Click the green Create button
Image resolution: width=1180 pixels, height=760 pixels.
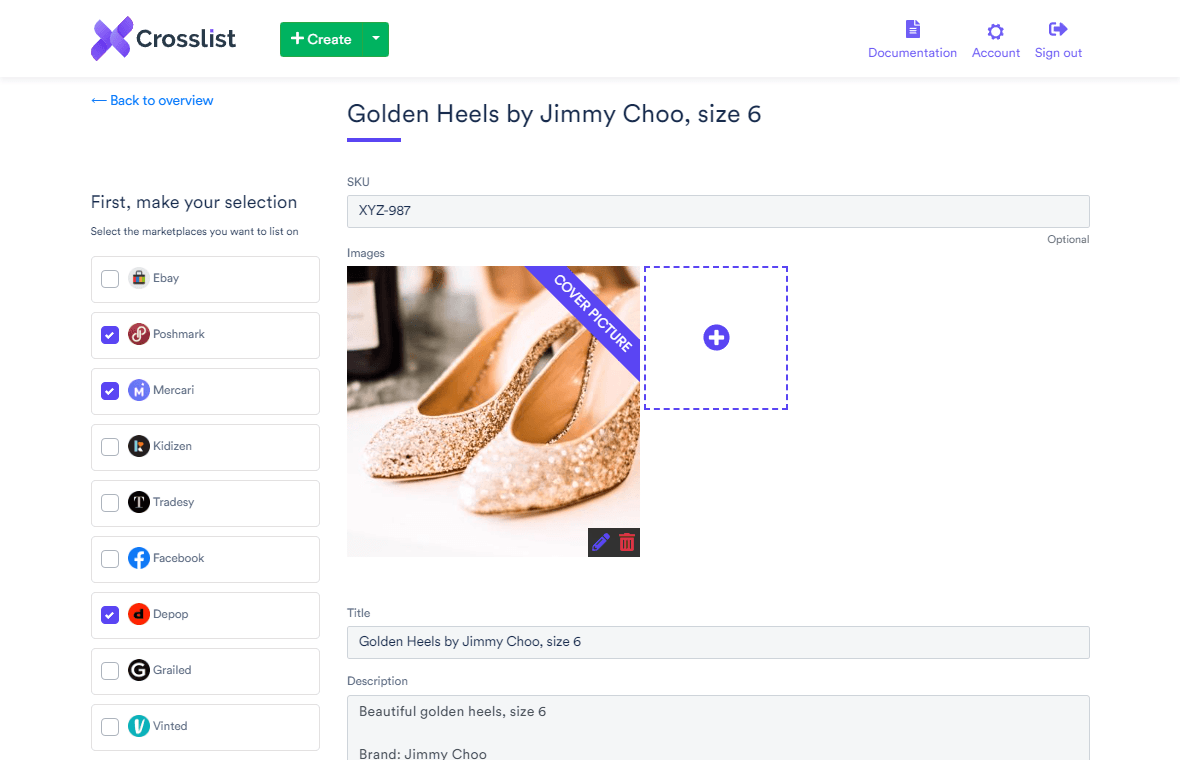point(321,39)
